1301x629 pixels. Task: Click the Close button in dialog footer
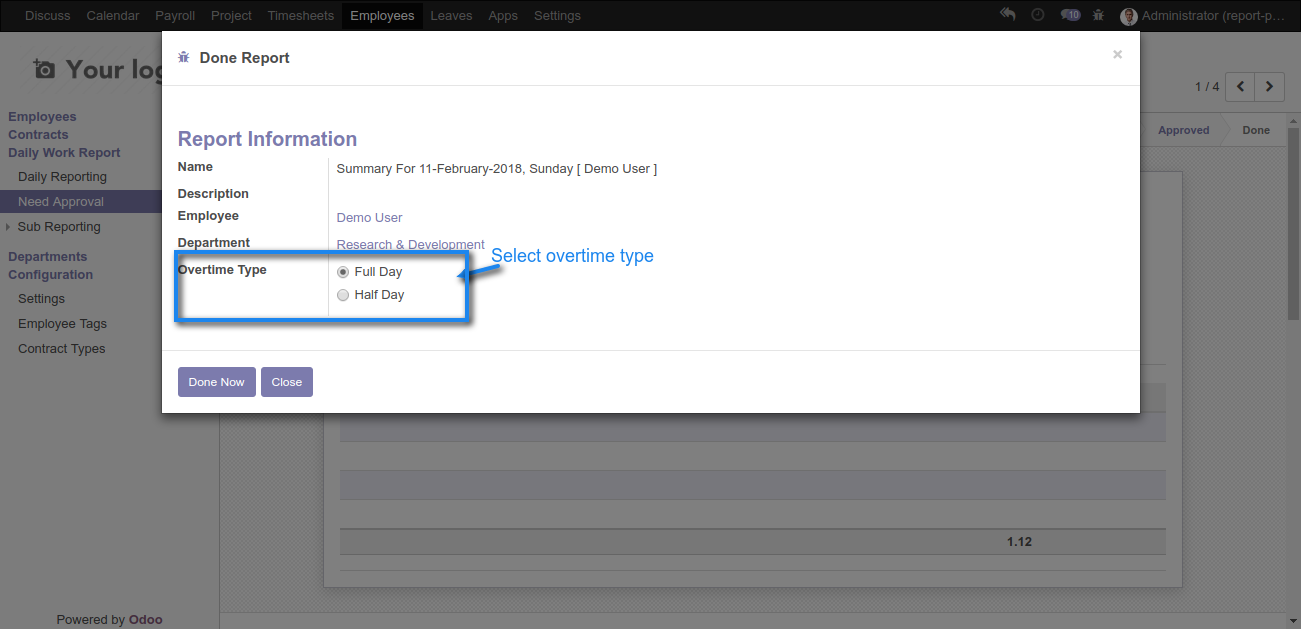[x=287, y=382]
